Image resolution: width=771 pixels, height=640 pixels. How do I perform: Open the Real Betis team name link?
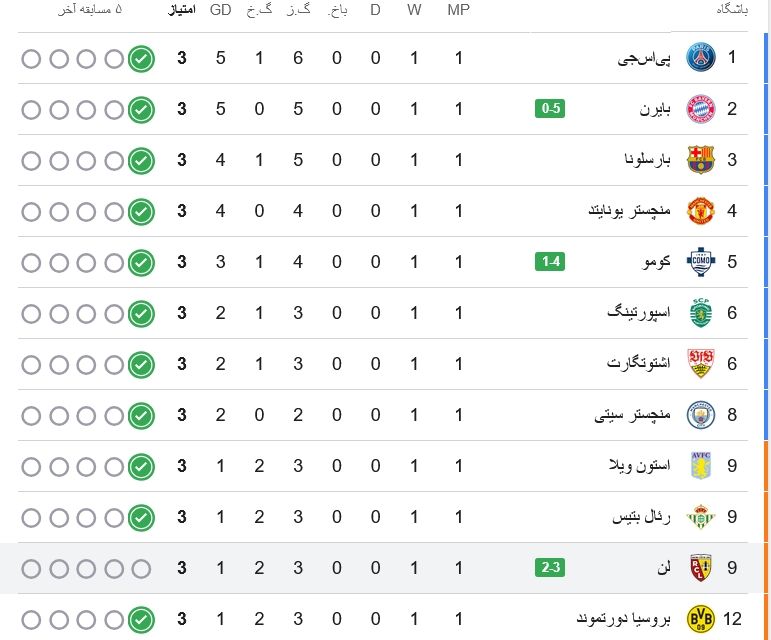[x=641, y=517]
